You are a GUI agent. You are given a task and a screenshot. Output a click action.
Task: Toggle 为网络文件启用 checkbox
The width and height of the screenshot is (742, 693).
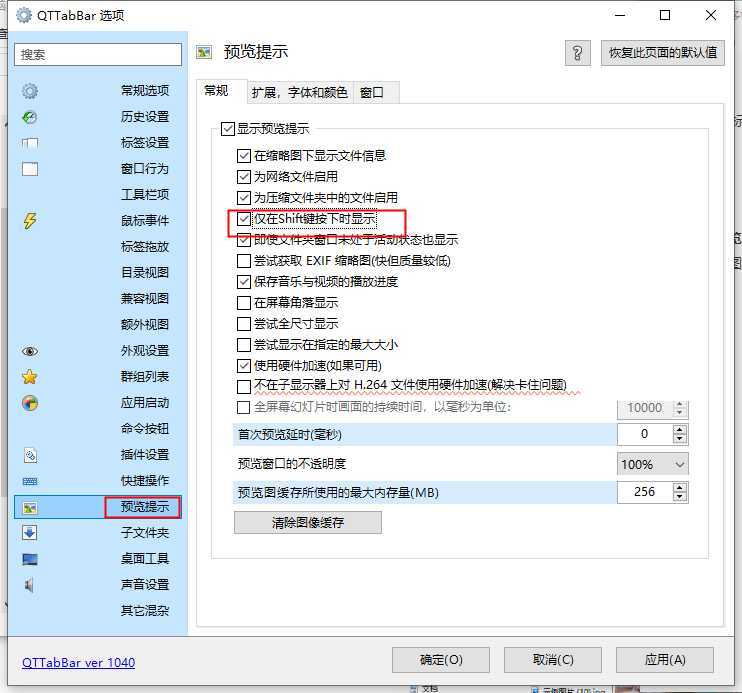[x=243, y=177]
